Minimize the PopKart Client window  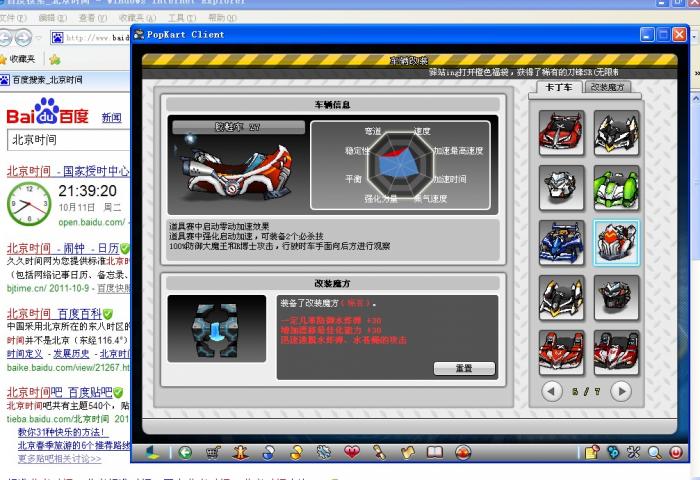click(647, 34)
